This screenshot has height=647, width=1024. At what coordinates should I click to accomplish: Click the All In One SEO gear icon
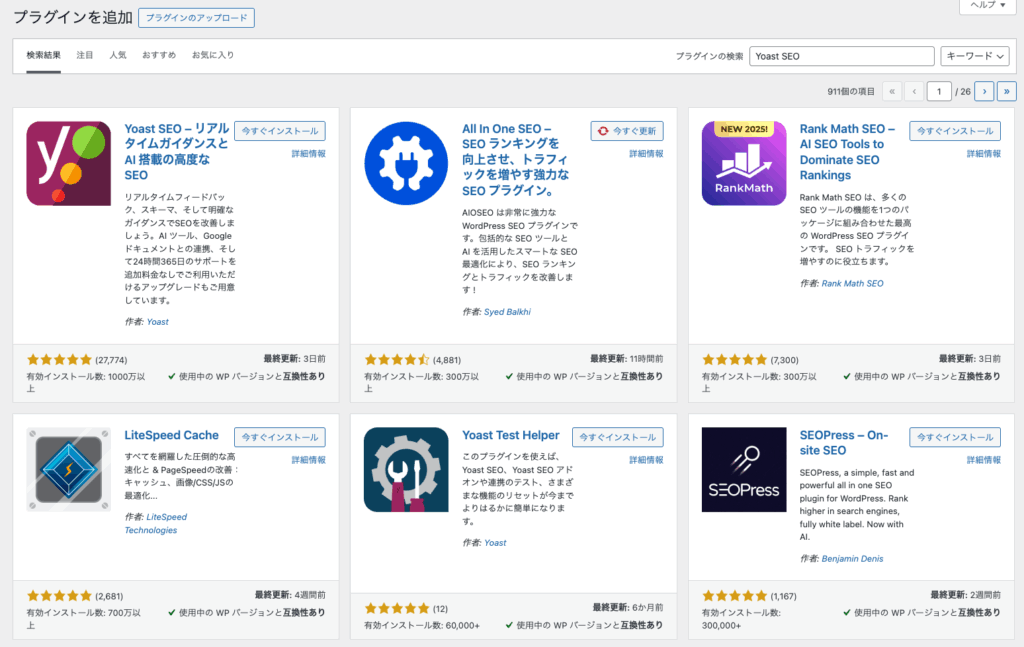406,163
